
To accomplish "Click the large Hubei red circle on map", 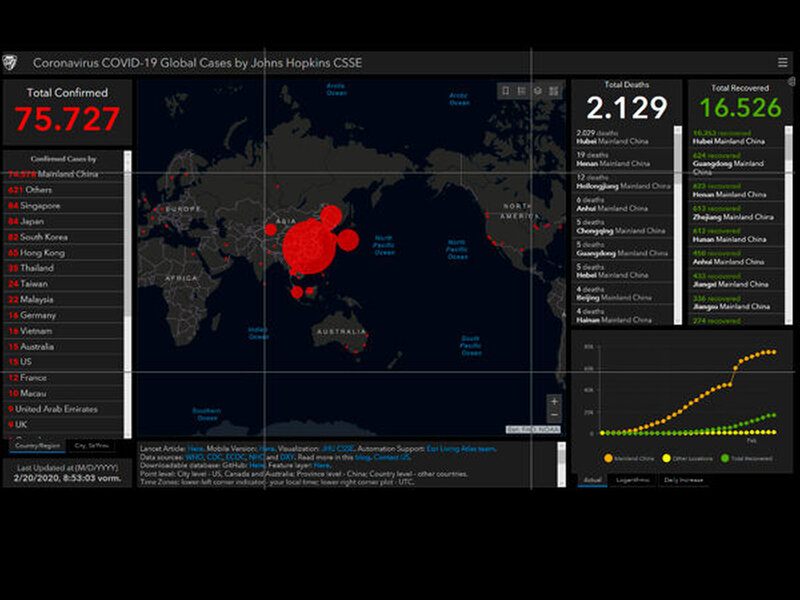I will pyautogui.click(x=309, y=246).
